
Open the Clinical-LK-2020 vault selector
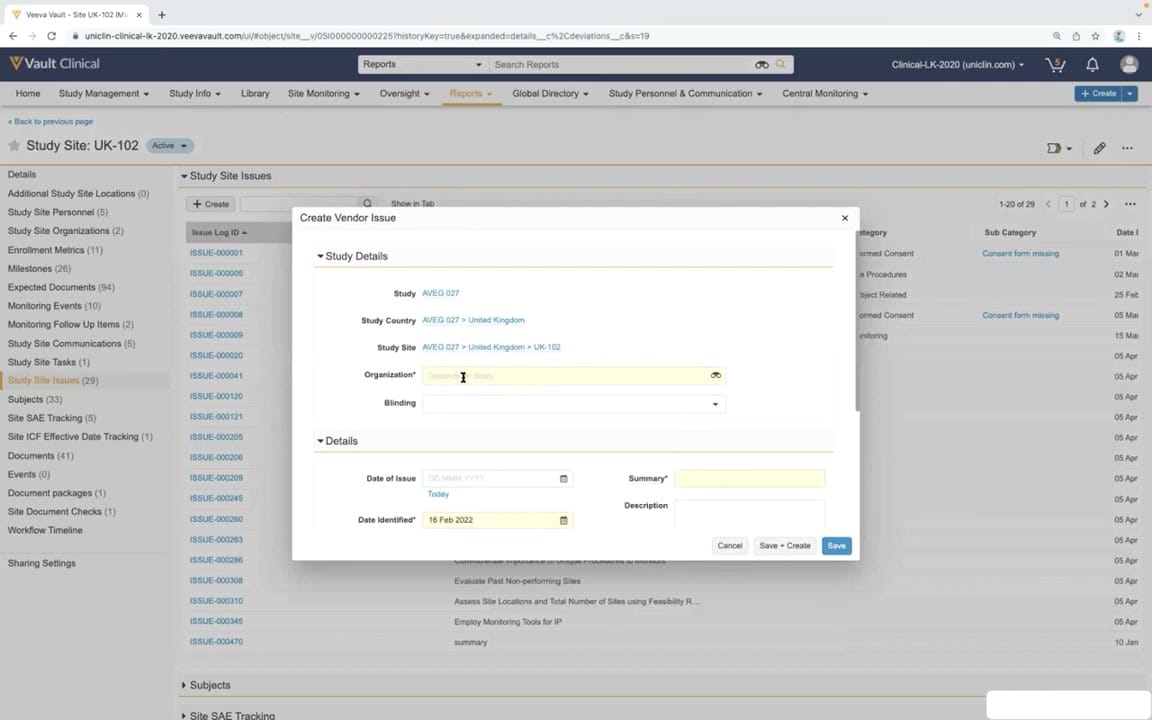(x=957, y=65)
